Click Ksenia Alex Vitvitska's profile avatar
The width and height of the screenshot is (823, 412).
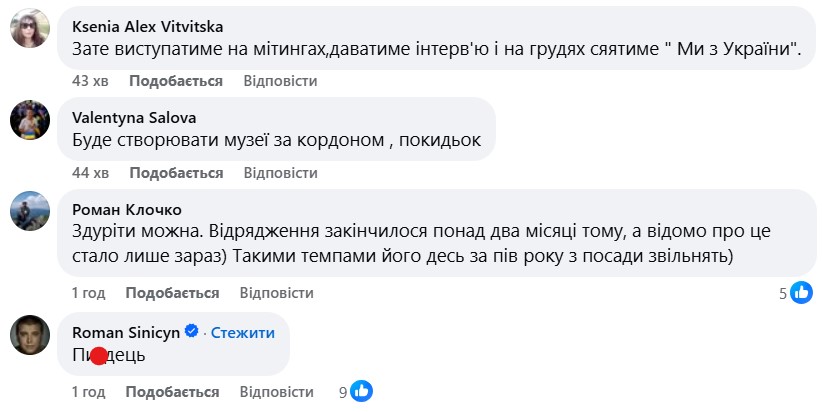31,28
